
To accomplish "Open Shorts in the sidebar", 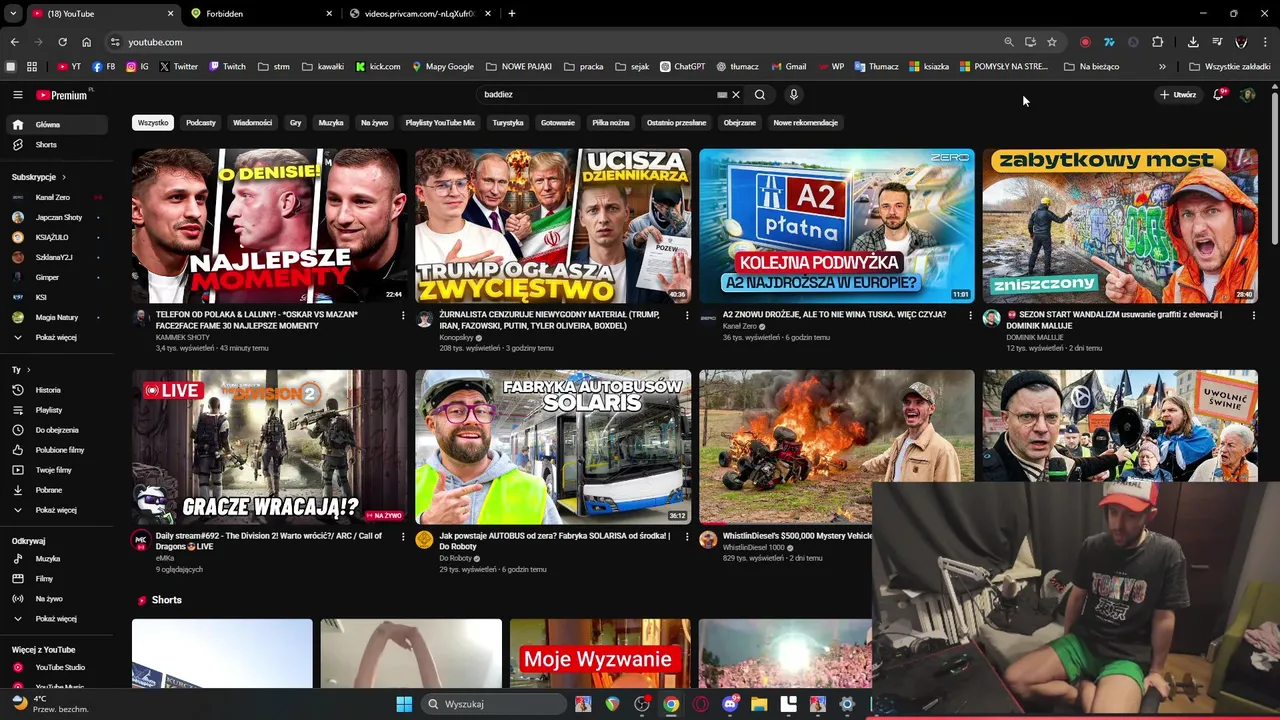I will (56, 145).
